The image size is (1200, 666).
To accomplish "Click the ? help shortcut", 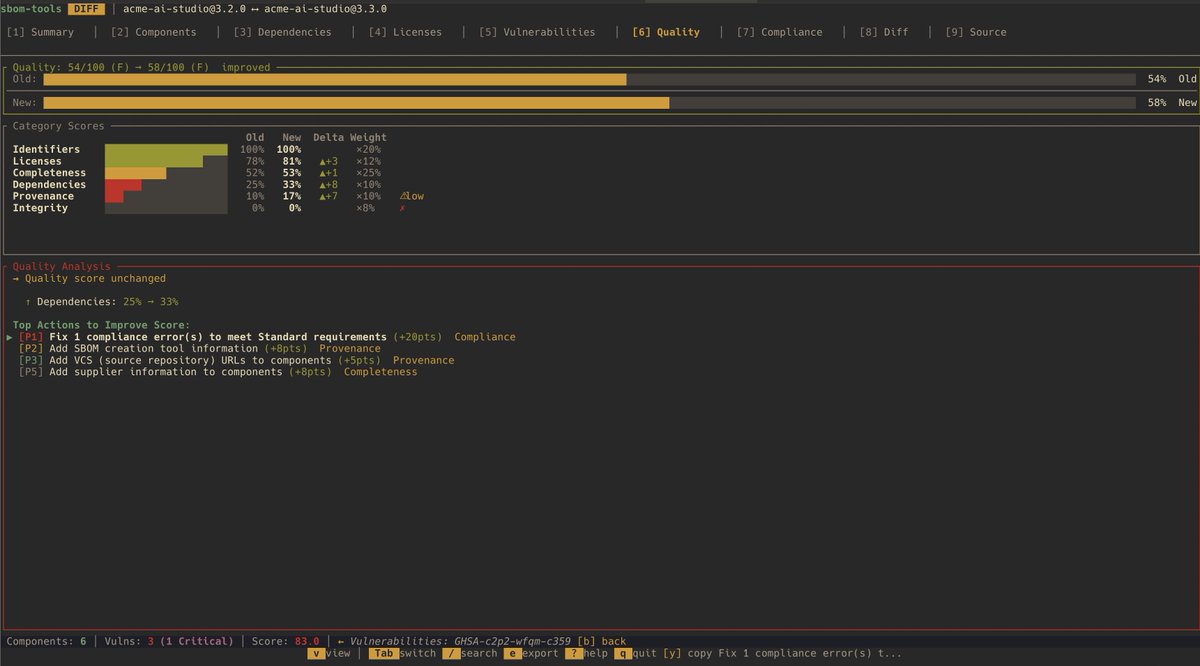I will click(586, 653).
